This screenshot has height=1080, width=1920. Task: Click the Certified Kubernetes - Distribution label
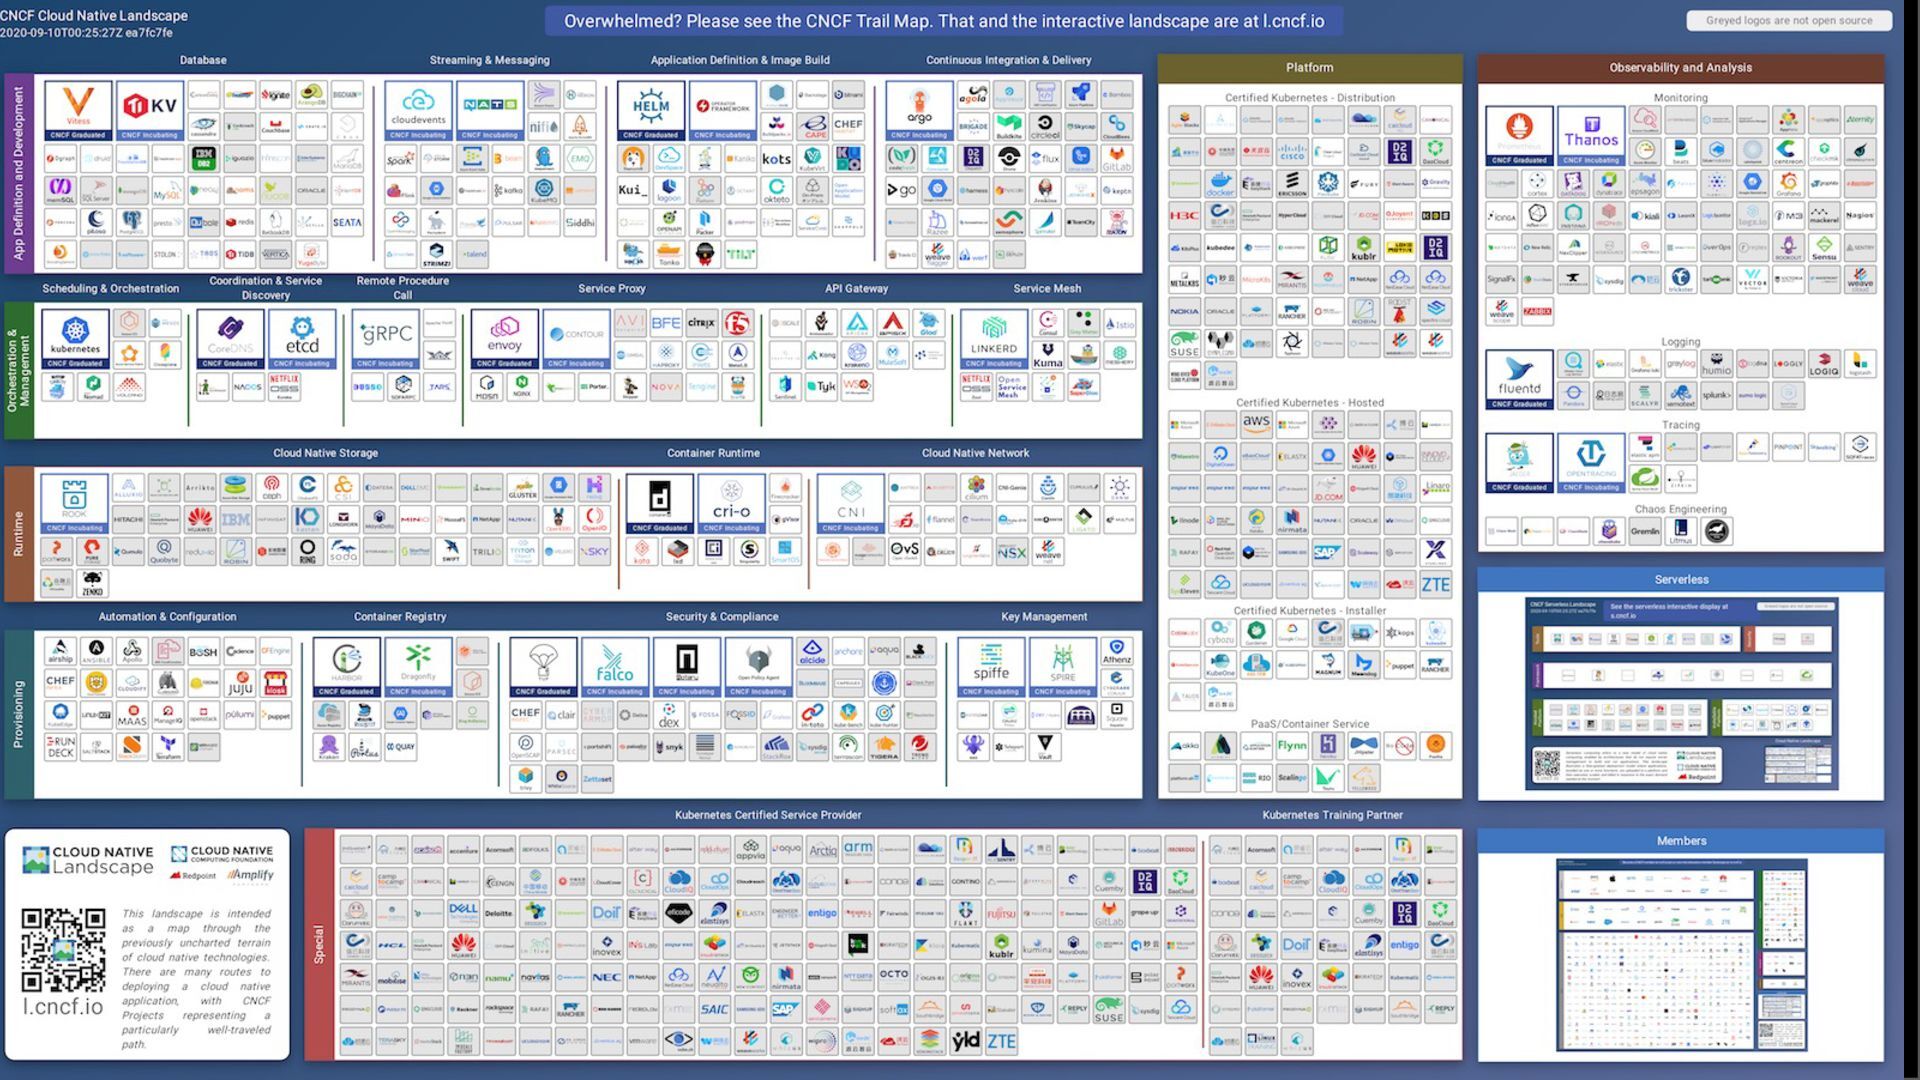click(x=1310, y=98)
